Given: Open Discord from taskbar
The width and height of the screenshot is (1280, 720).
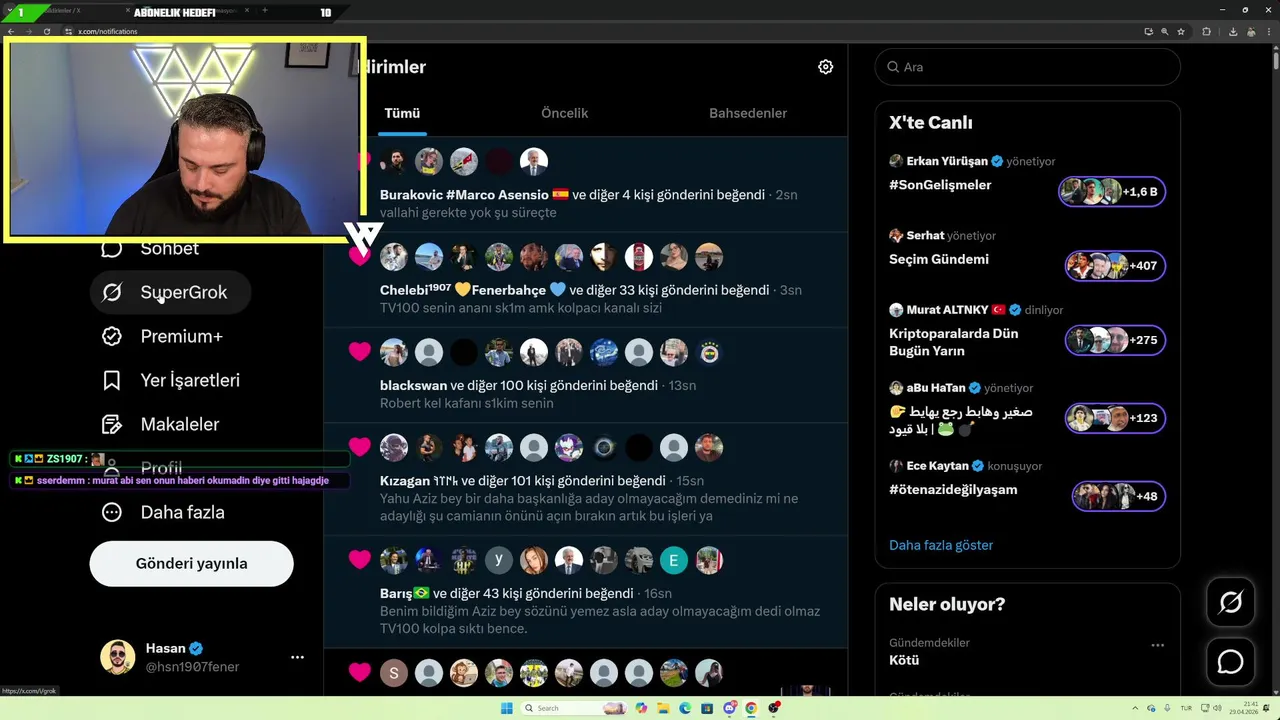Looking at the screenshot, I should pos(730,708).
